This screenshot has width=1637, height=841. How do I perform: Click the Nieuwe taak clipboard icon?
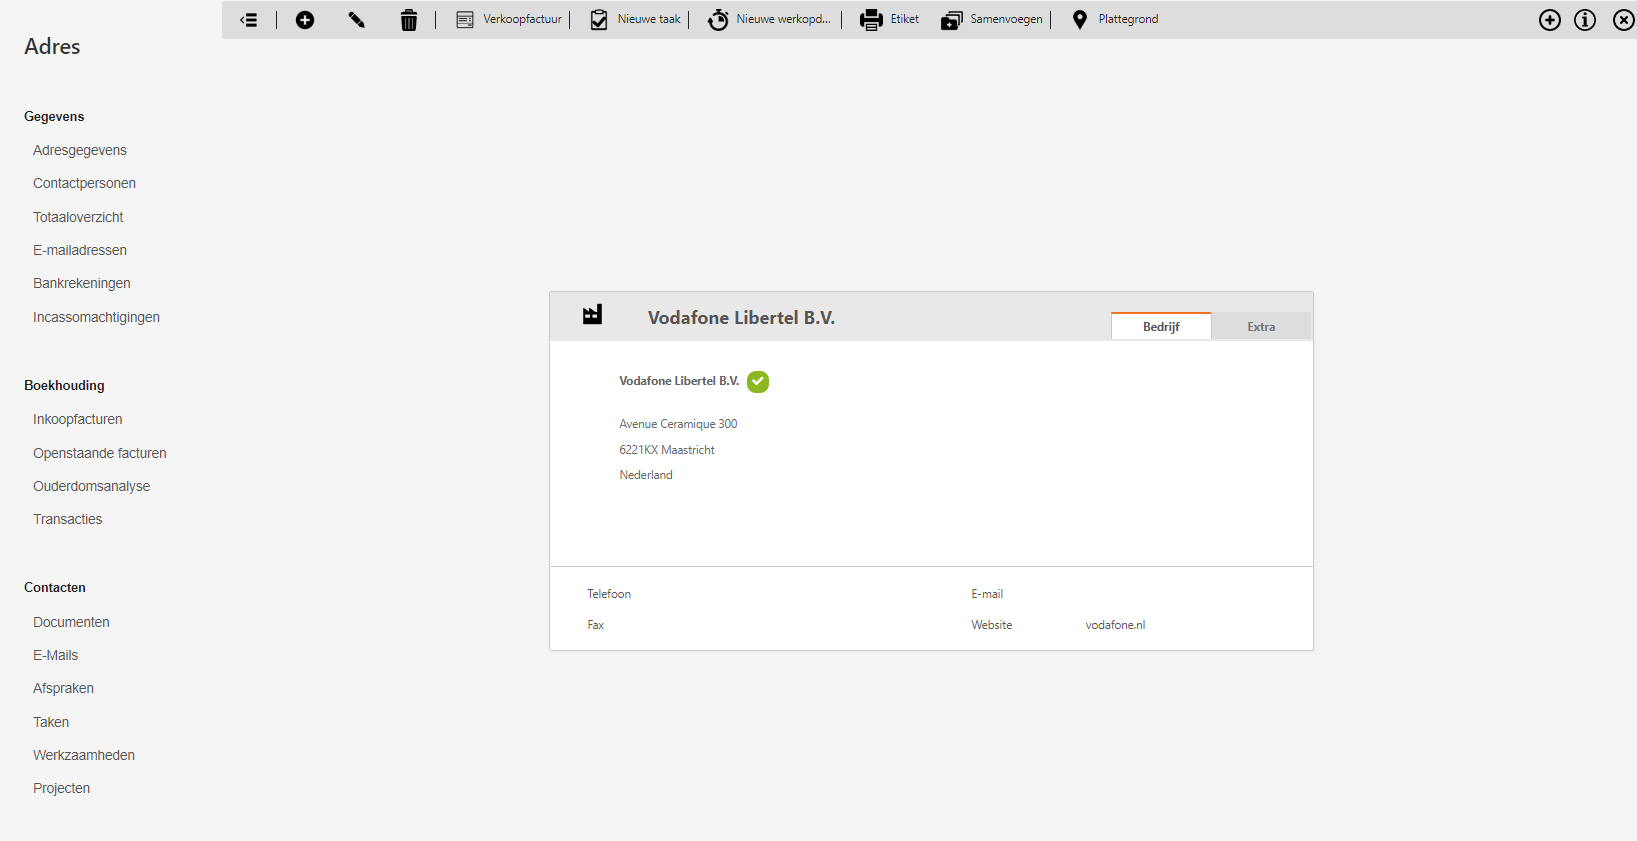(x=599, y=20)
